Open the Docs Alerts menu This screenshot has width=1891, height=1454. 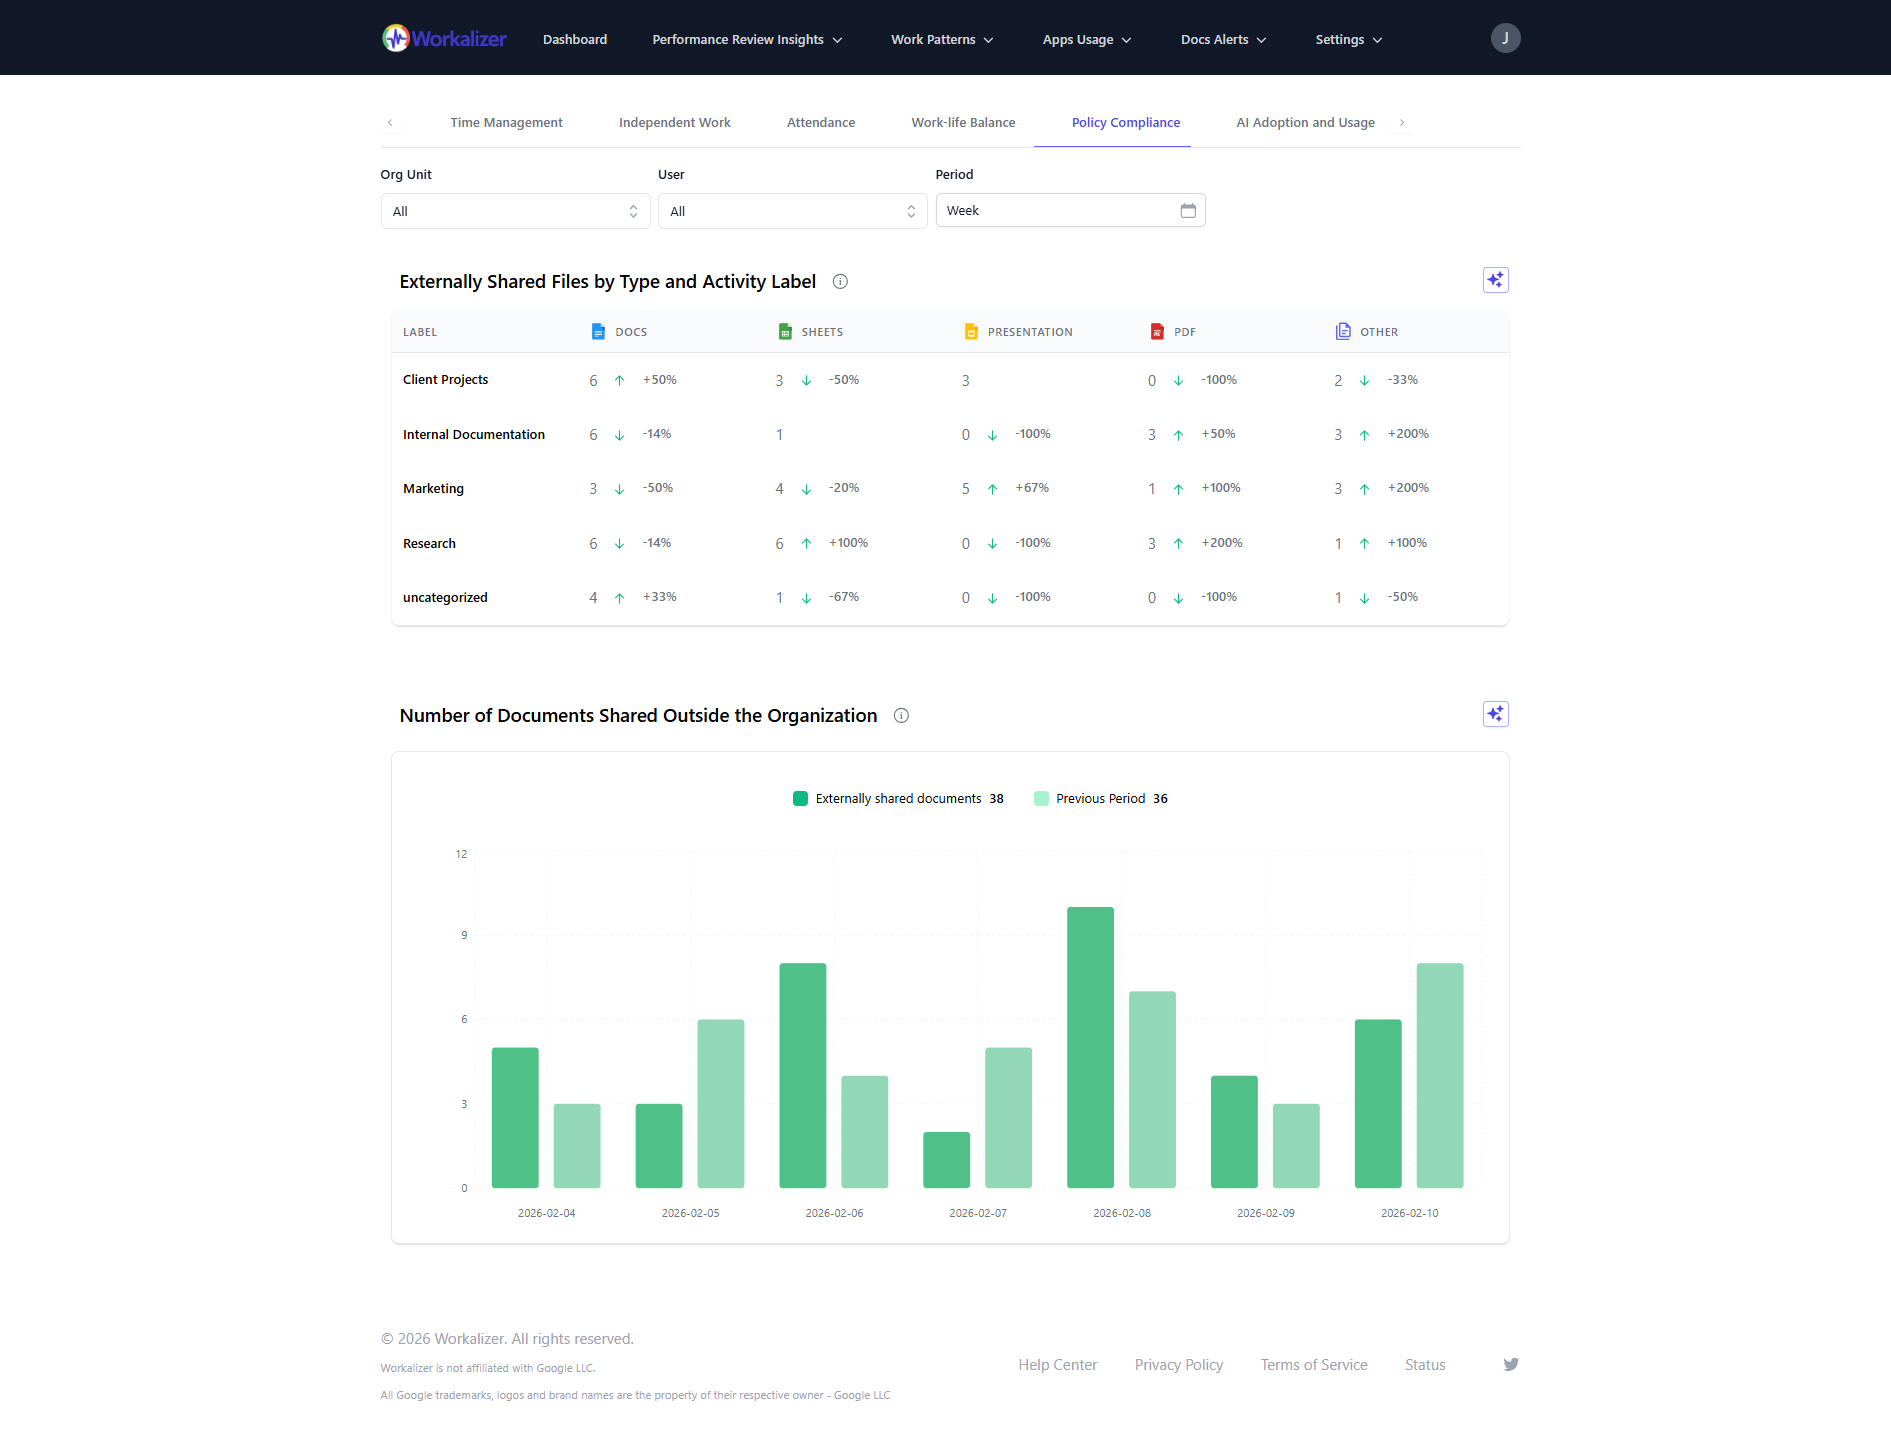point(1222,39)
